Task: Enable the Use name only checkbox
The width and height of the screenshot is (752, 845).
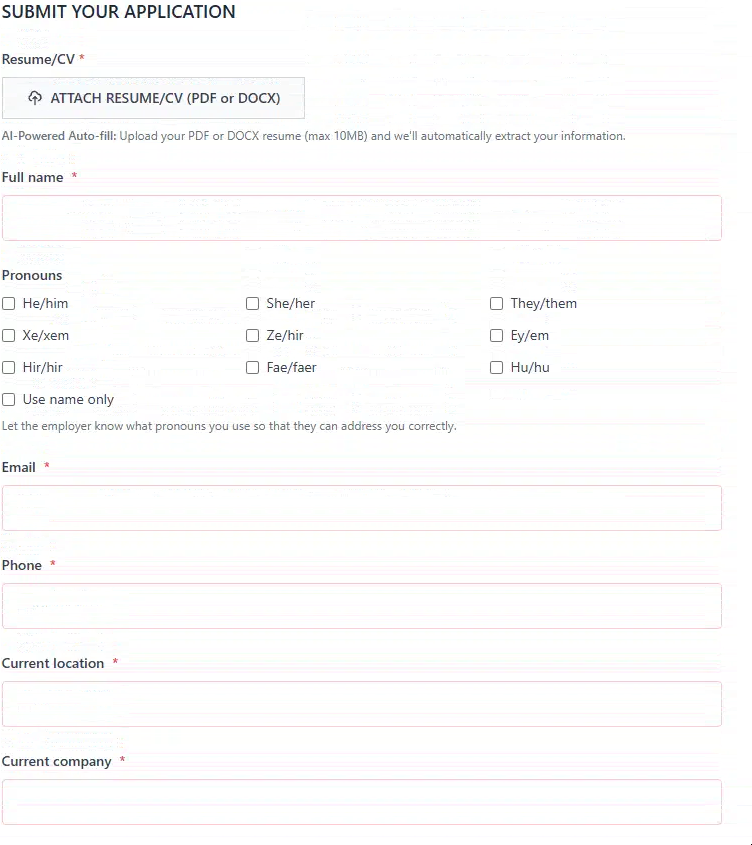Action: (9, 400)
